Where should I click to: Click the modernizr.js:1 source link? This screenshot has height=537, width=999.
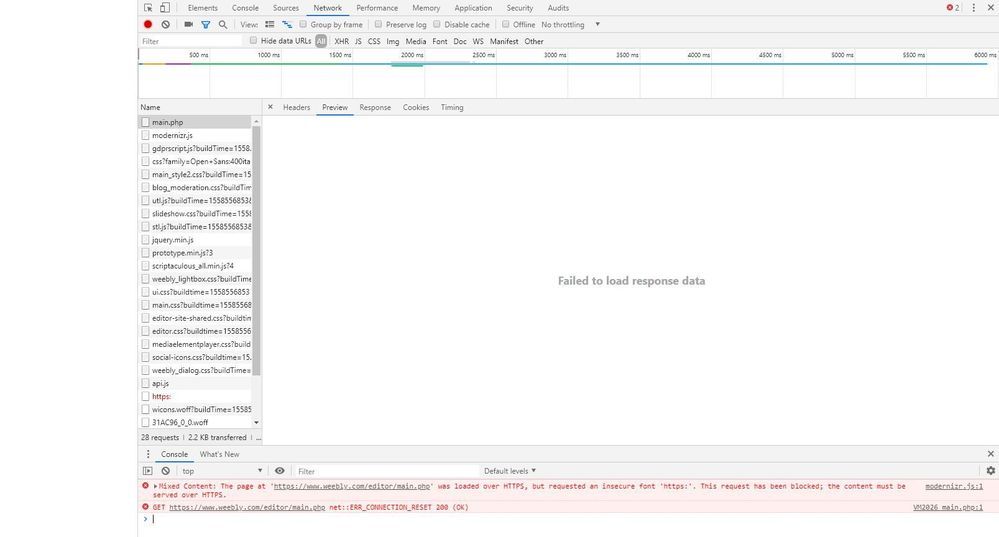click(954, 486)
